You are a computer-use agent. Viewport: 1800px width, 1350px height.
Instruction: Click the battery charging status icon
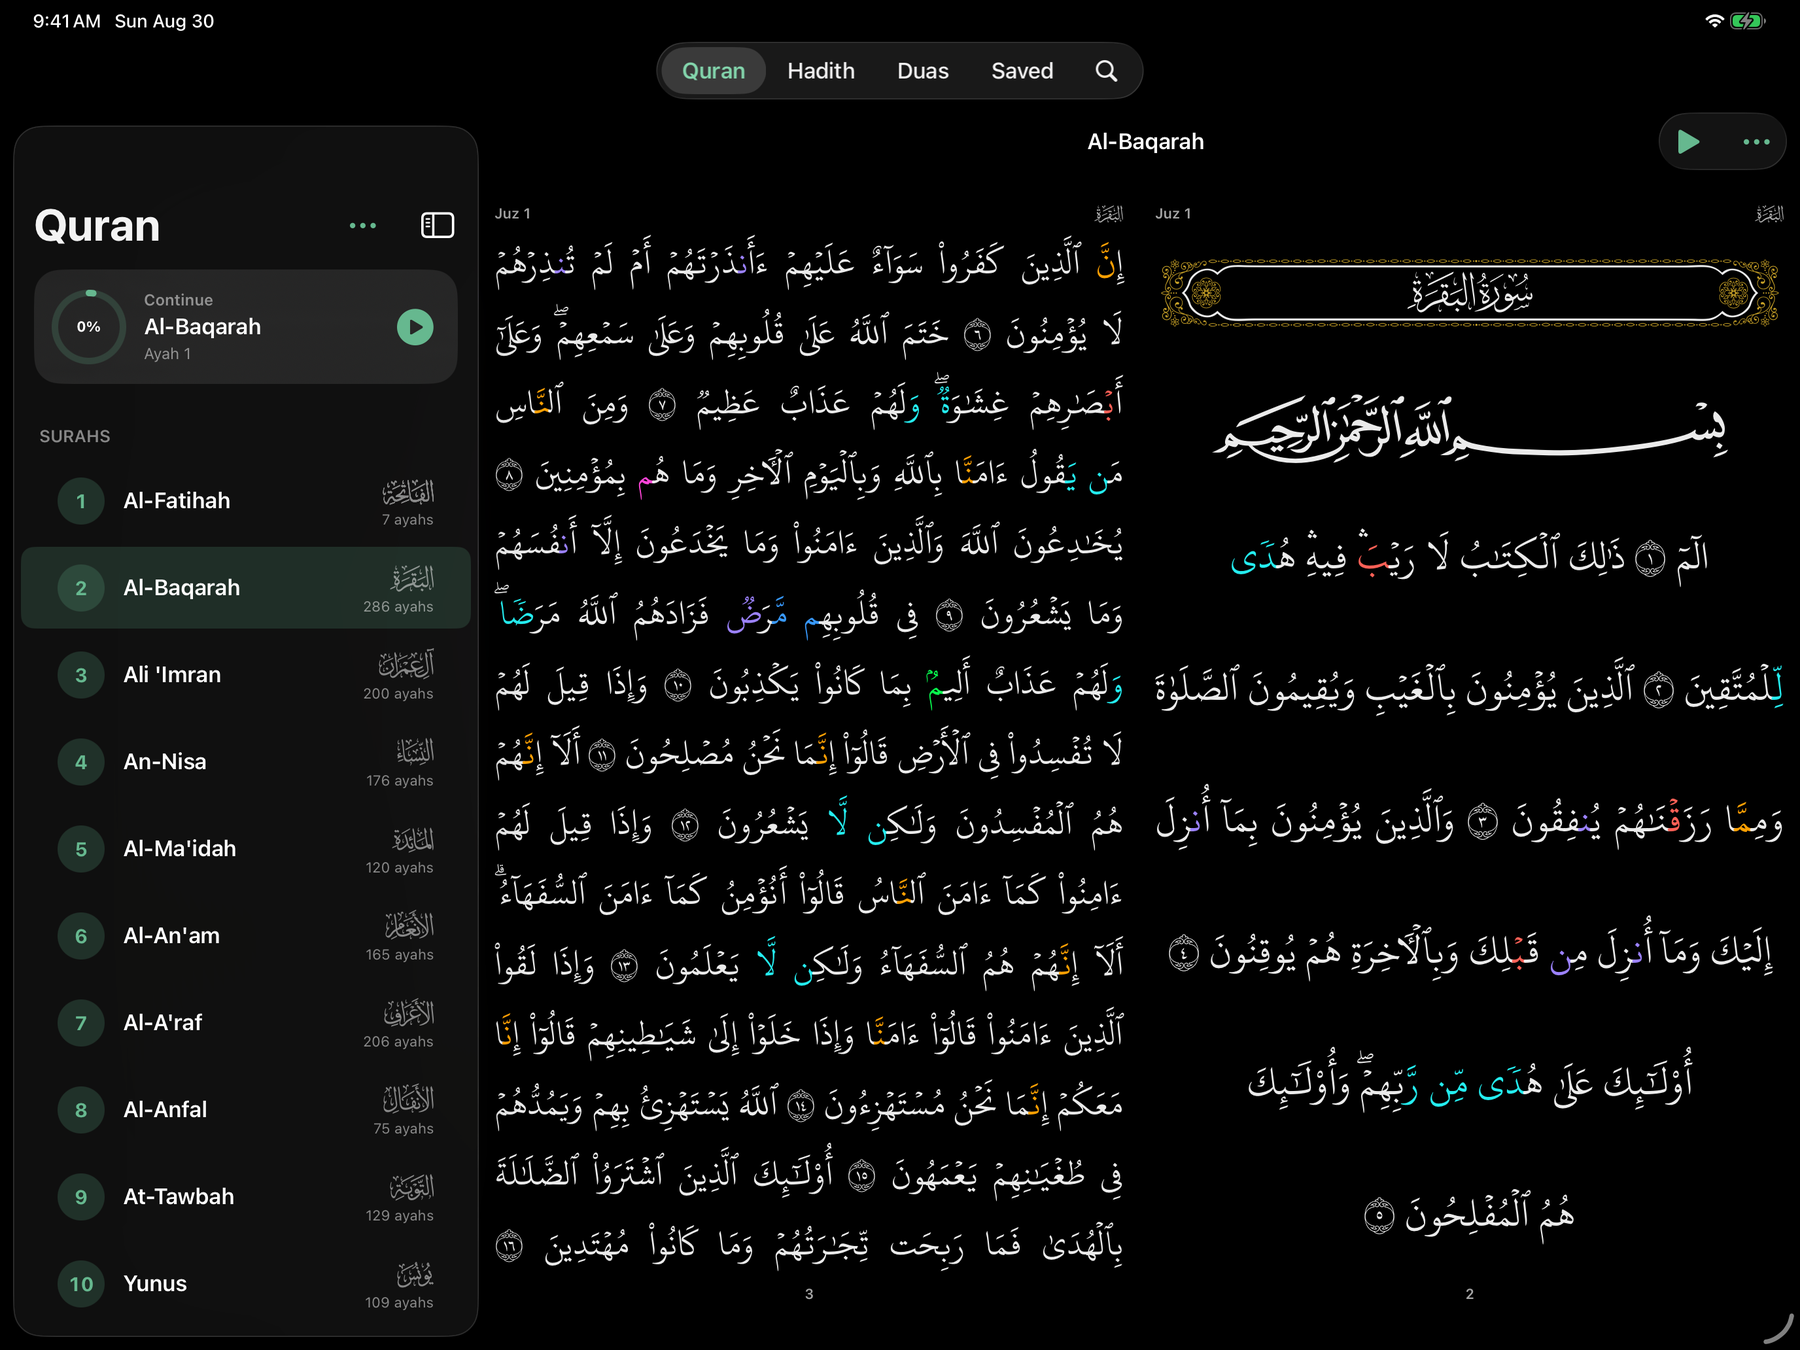click(1747, 21)
